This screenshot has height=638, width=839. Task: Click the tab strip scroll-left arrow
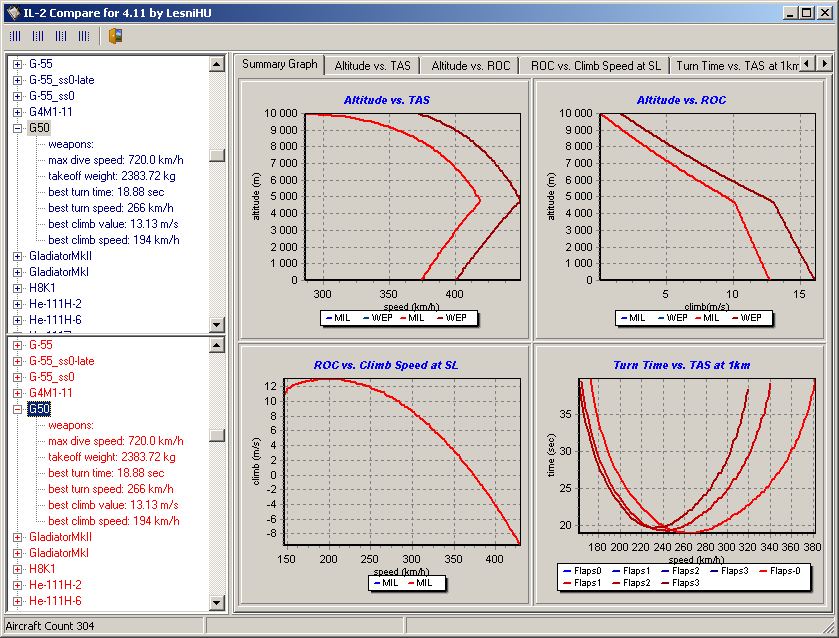807,64
